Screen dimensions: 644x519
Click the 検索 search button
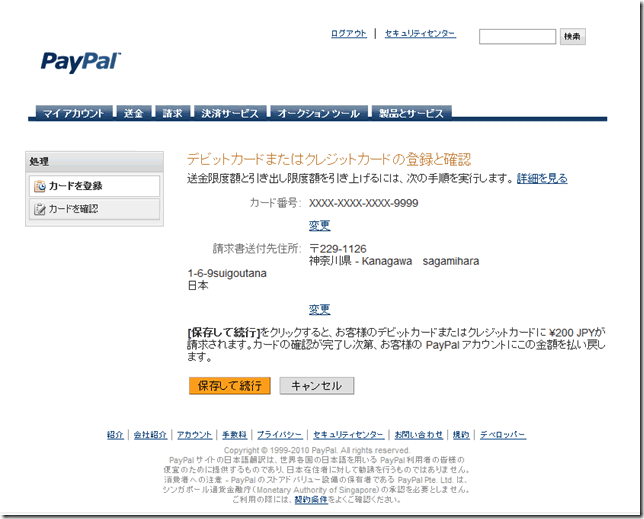pos(573,37)
